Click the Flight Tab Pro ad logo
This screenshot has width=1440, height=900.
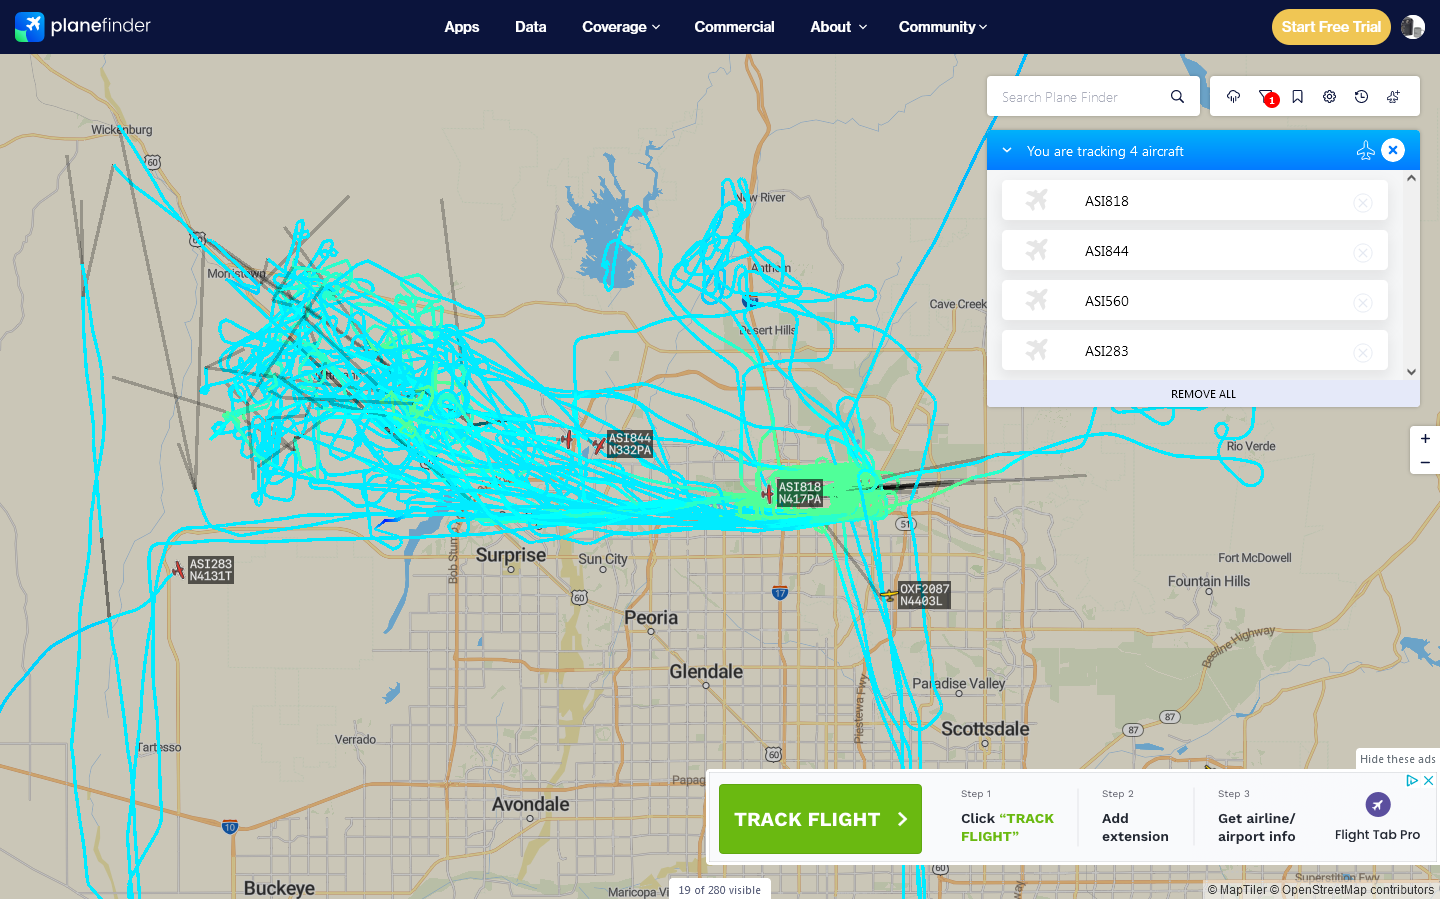coord(1378,804)
